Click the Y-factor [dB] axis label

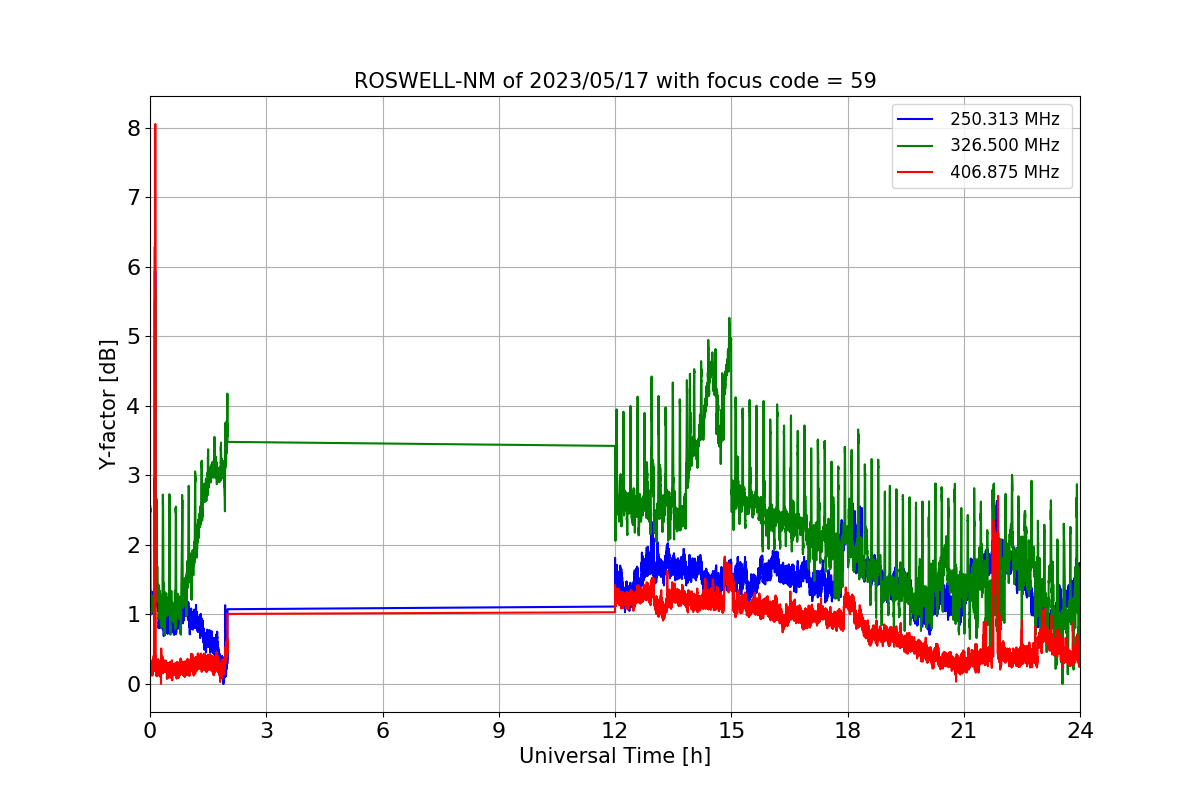pos(108,405)
